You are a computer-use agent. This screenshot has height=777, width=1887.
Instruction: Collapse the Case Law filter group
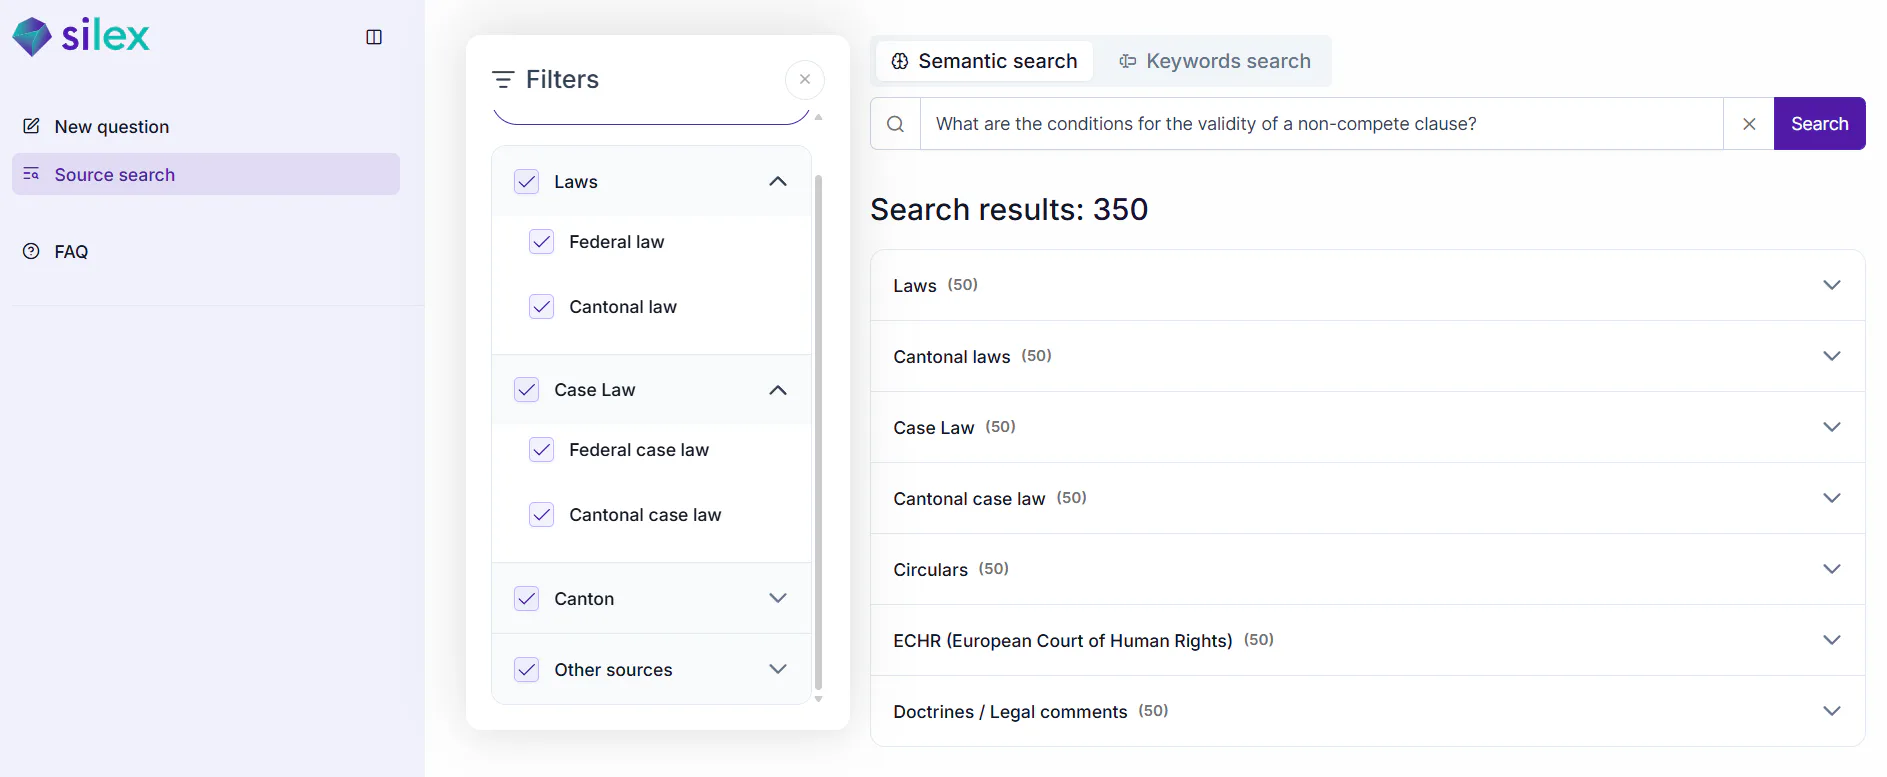(x=778, y=390)
